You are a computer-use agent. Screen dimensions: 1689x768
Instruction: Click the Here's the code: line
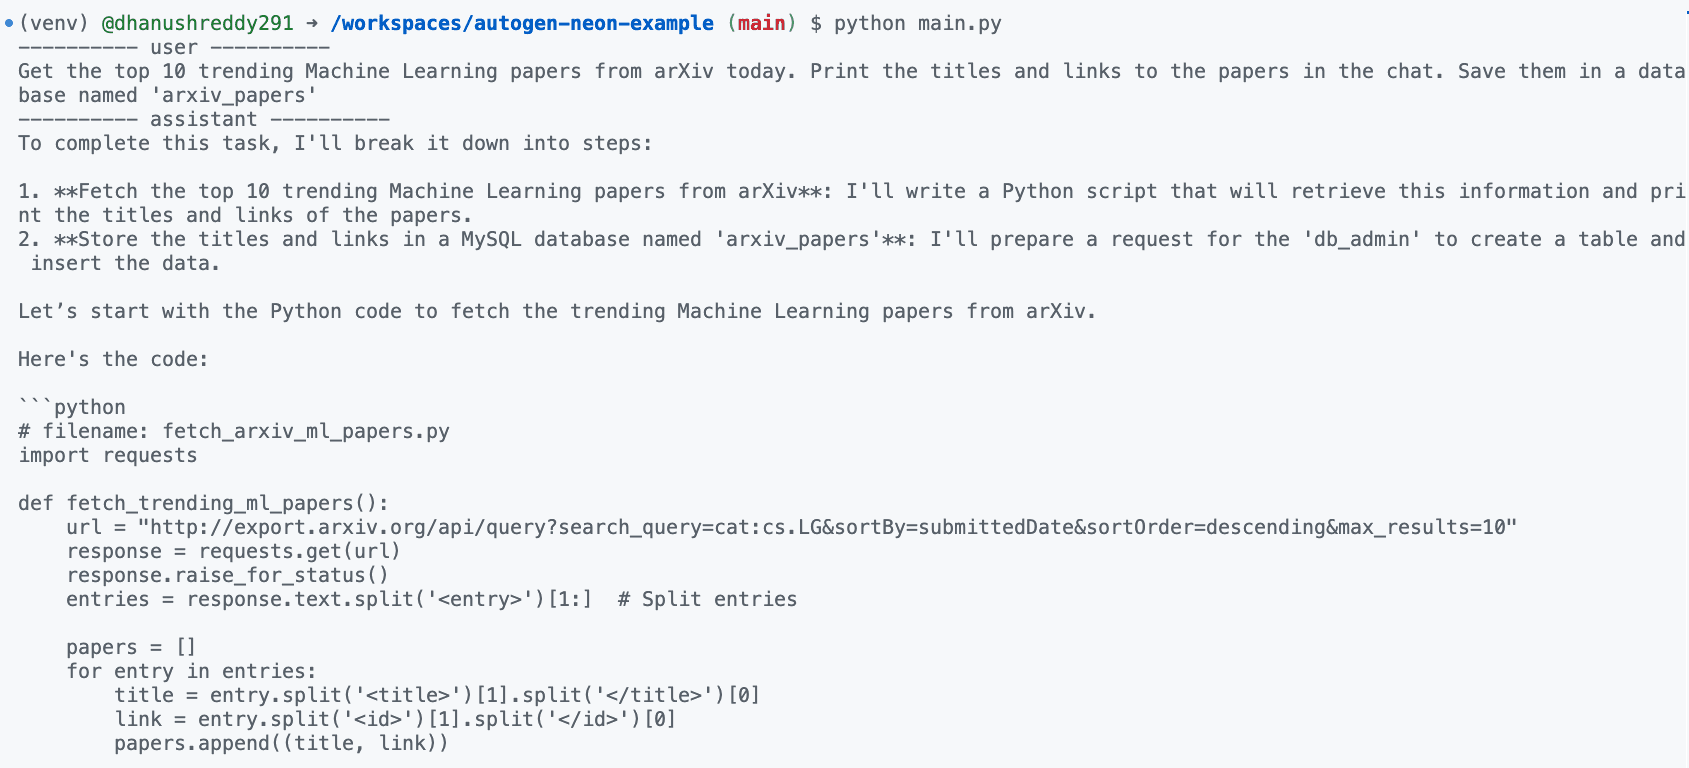(x=113, y=359)
